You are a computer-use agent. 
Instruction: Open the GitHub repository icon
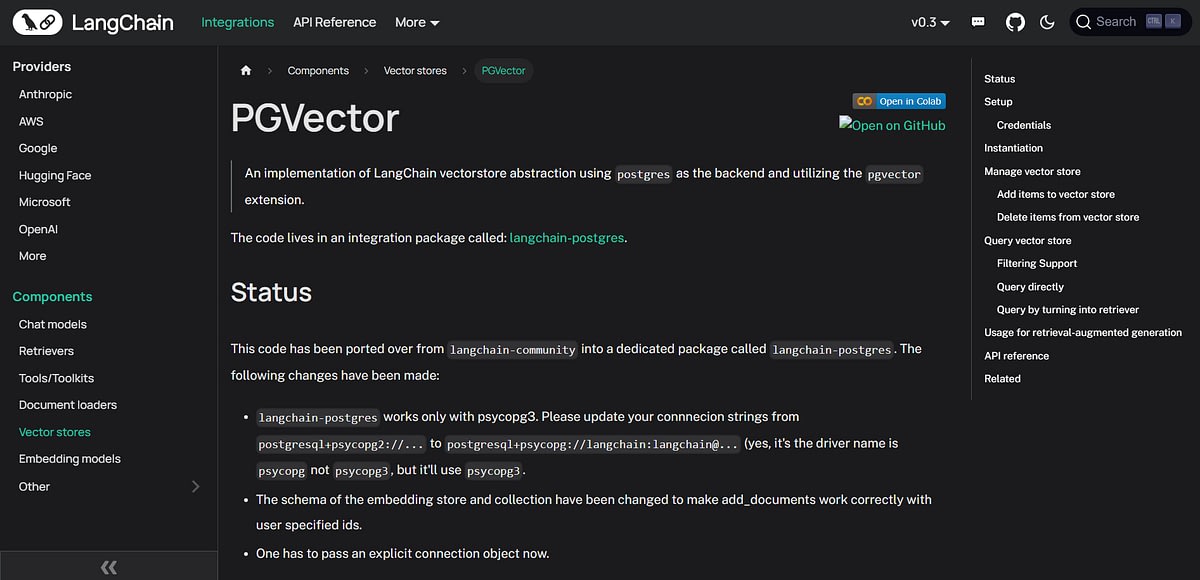pos(1015,22)
